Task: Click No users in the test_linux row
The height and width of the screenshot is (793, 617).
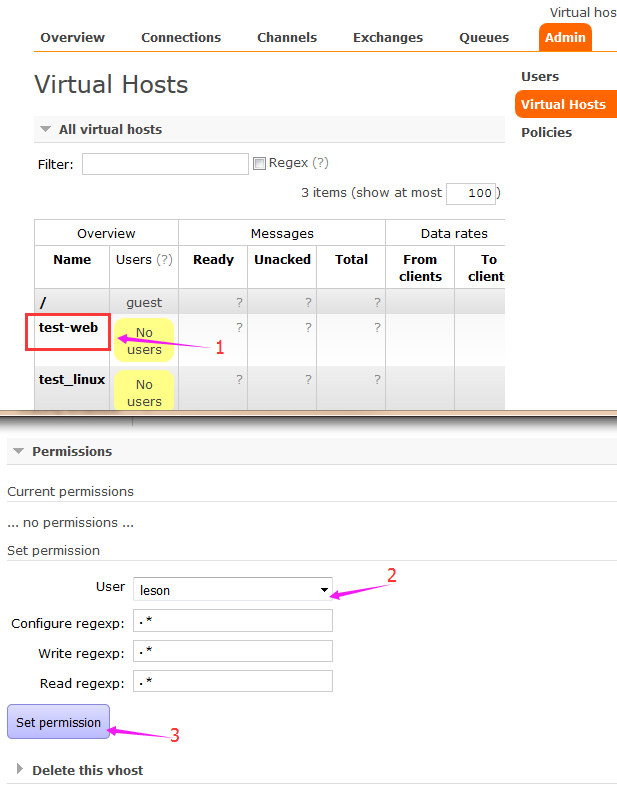Action: (x=144, y=390)
